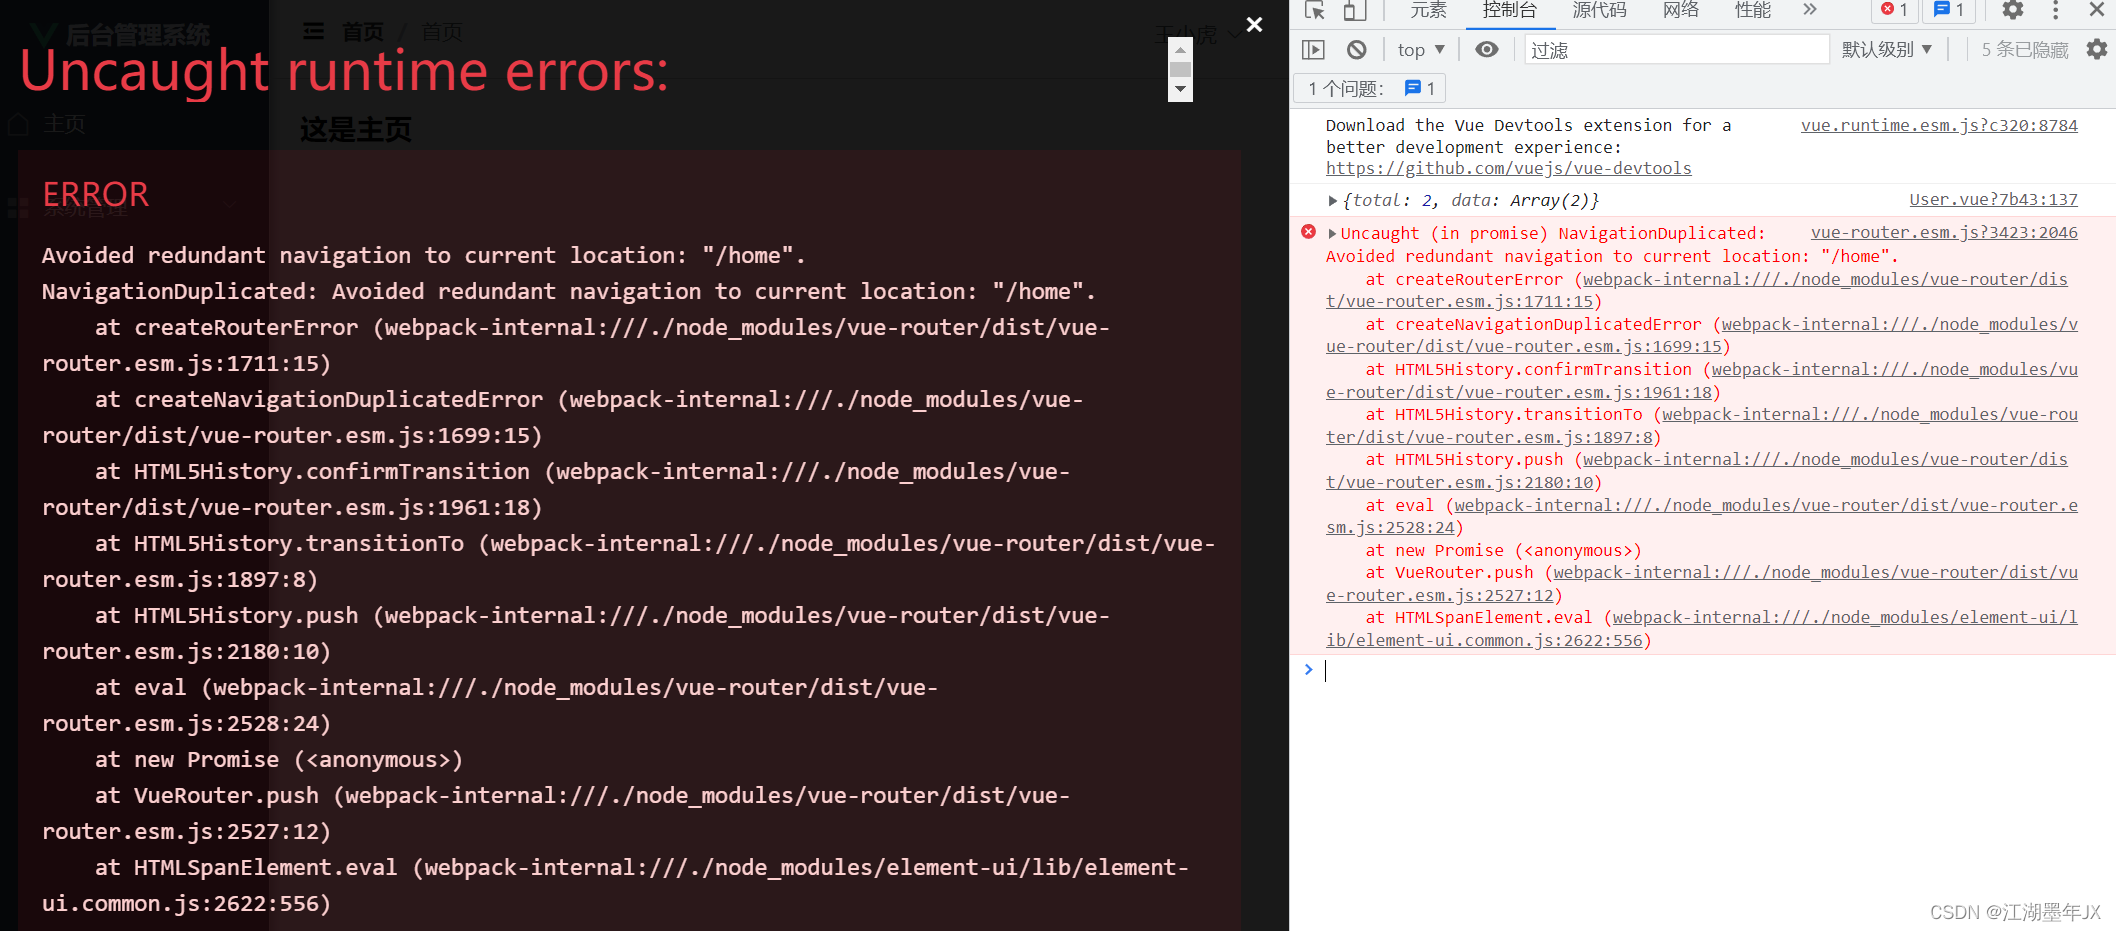This screenshot has height=931, width=2116.
Task: Click the red error count badge
Action: (x=1894, y=10)
